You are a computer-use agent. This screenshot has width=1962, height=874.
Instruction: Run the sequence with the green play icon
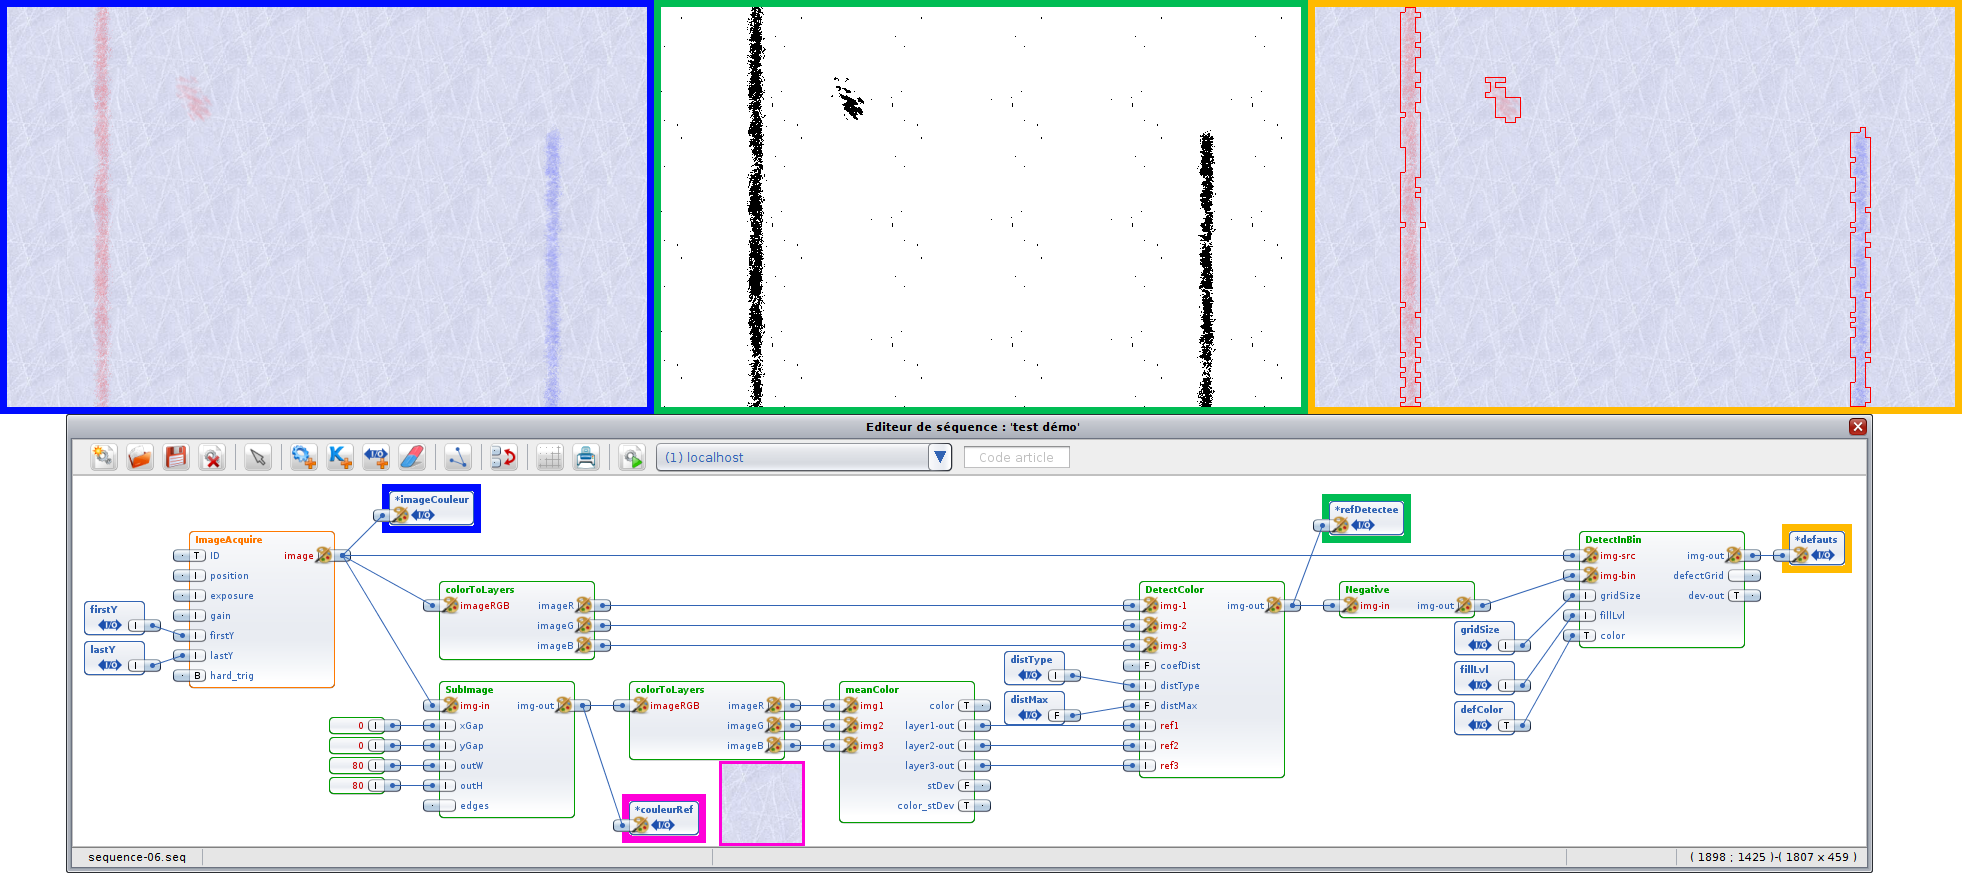631,457
